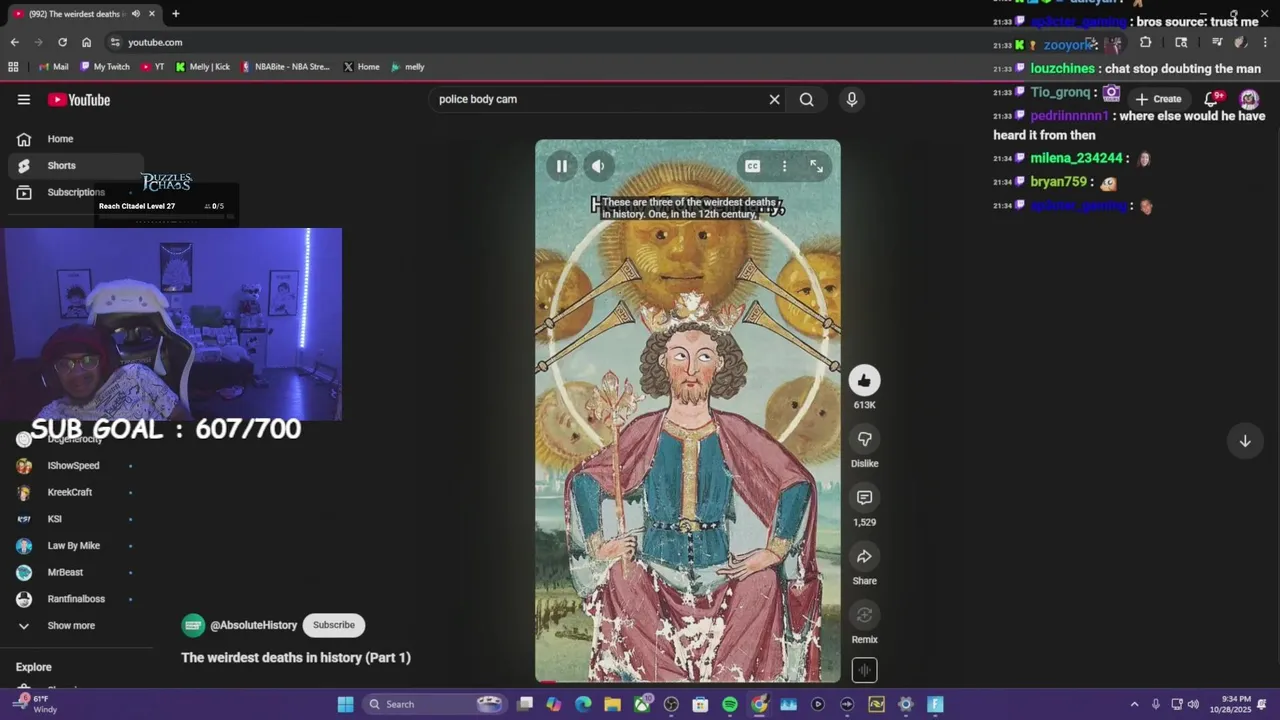Screen dimensions: 1280x720
Task: Open the apps grid in bookmarks bar
Action: pos(13,67)
